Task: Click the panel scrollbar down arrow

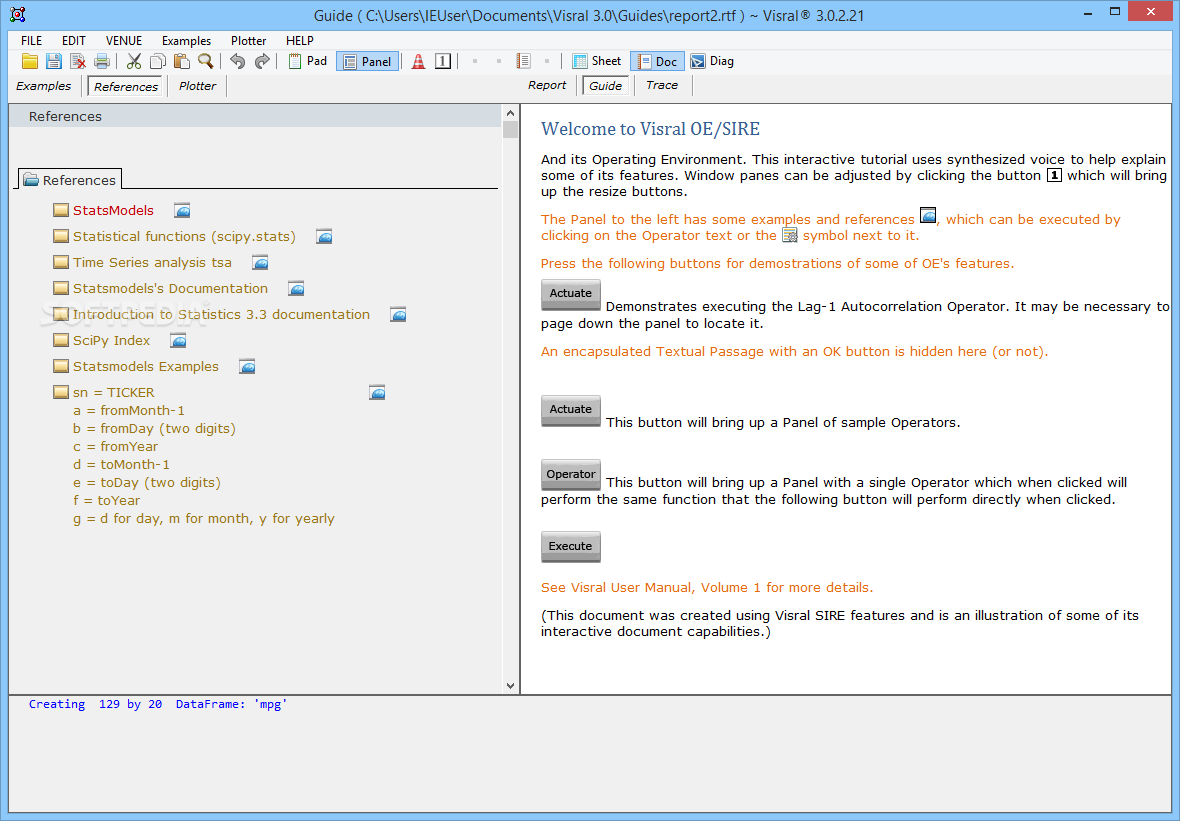Action: (x=510, y=686)
